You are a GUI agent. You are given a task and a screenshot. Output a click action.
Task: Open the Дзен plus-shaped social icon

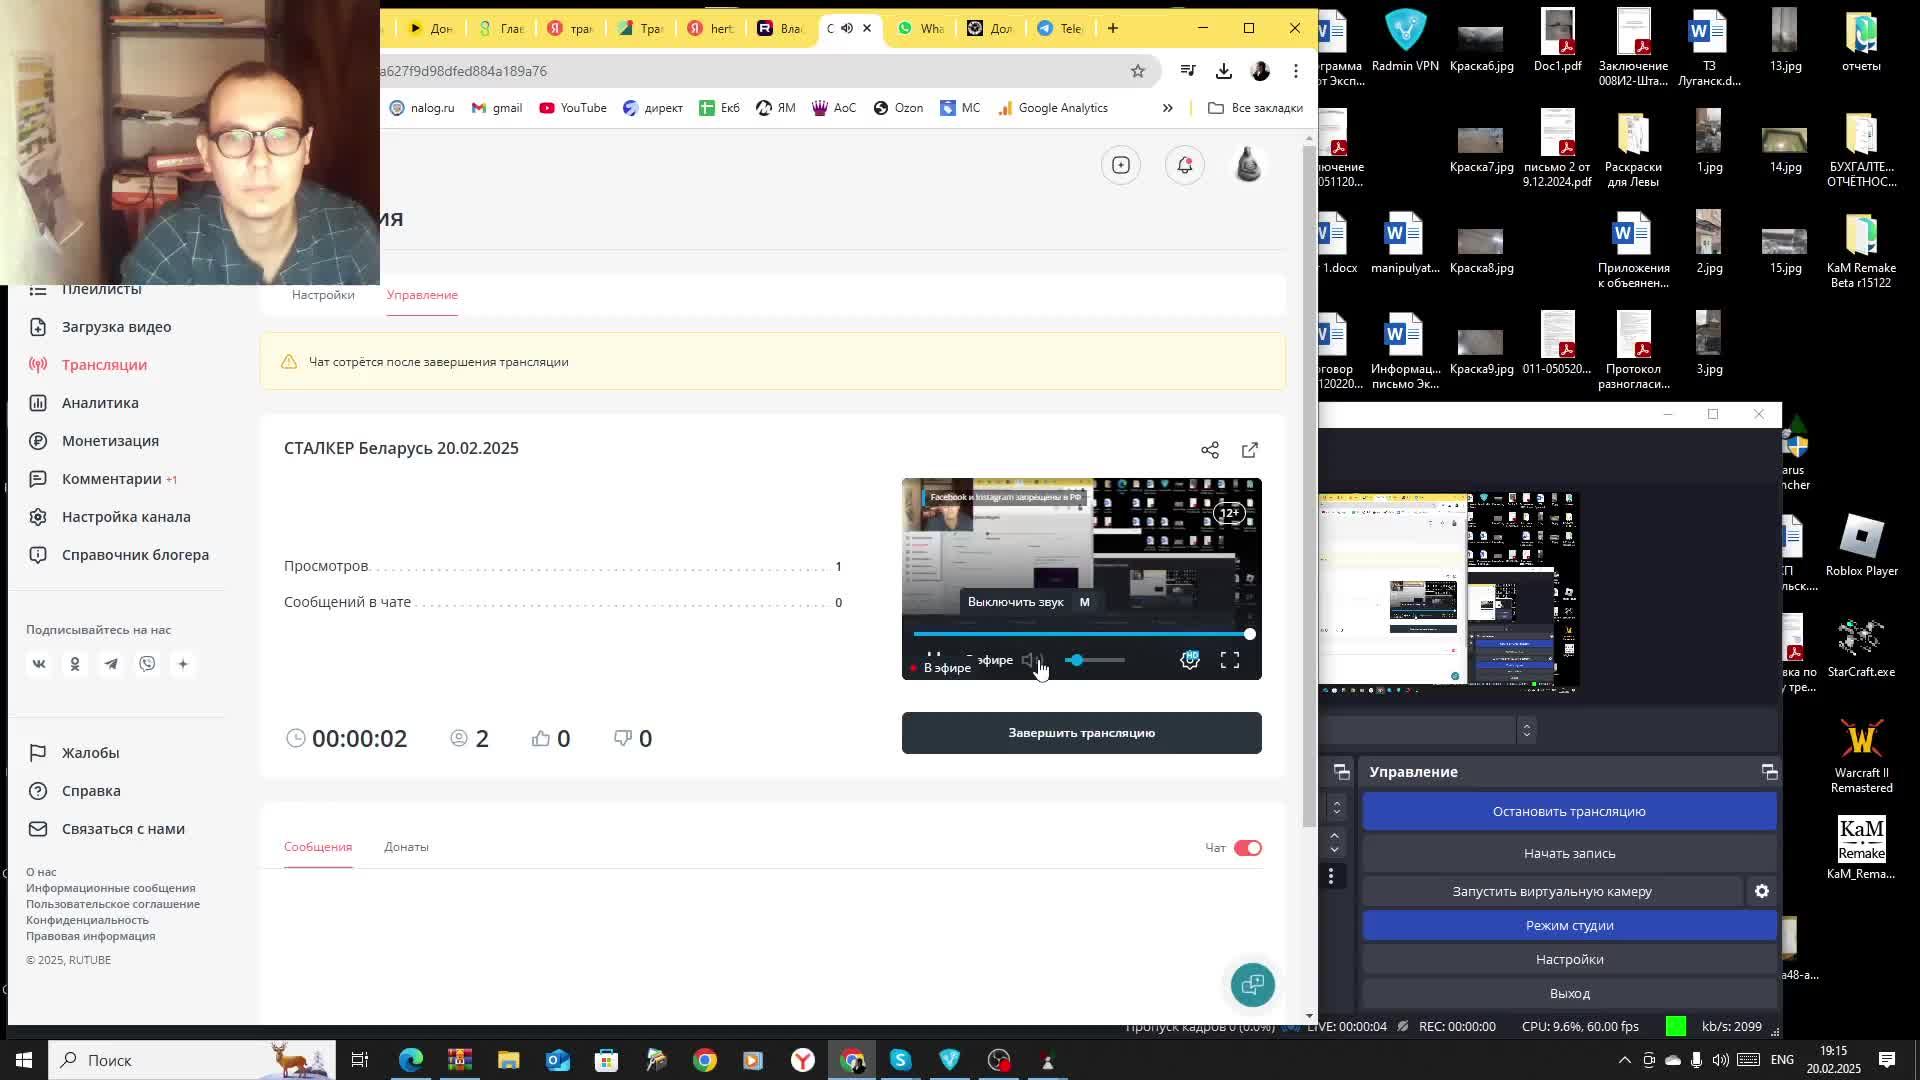183,664
